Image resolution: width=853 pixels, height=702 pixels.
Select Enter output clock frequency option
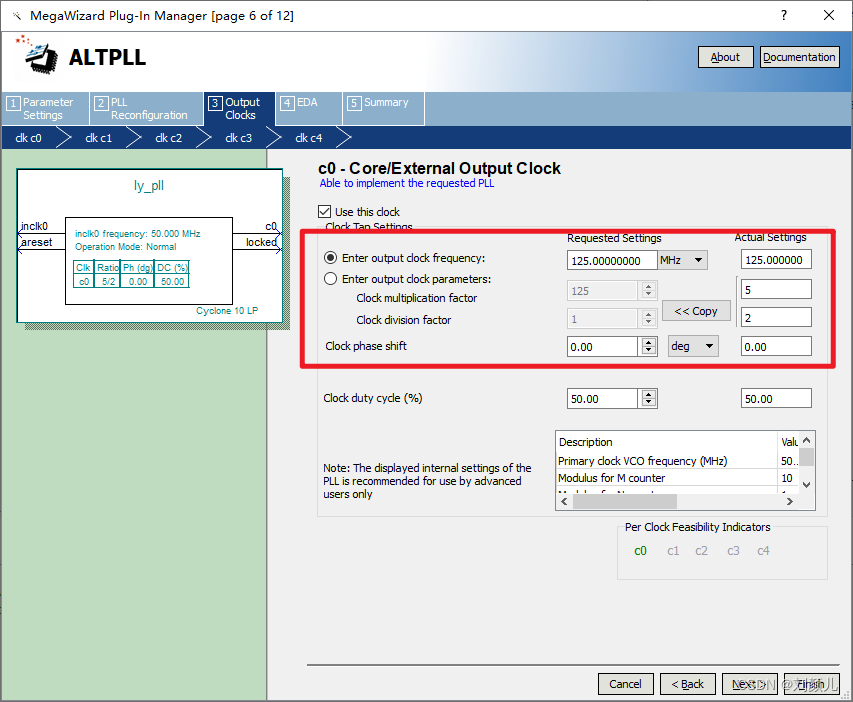331,259
